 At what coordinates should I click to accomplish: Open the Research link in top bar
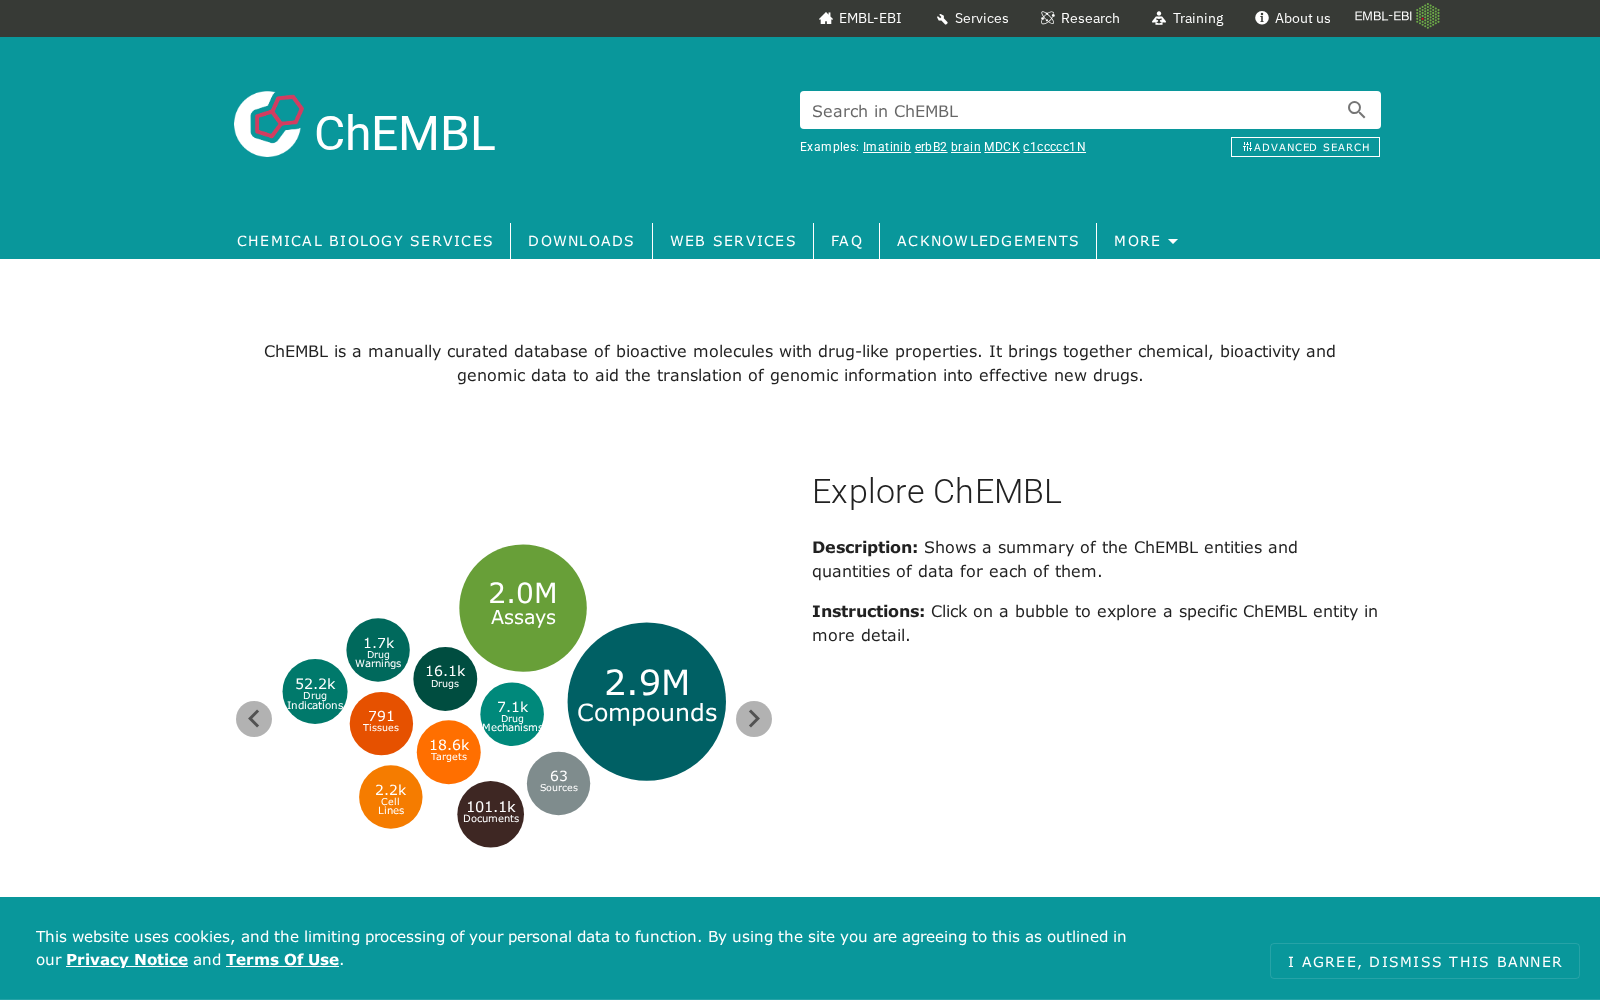(1080, 18)
